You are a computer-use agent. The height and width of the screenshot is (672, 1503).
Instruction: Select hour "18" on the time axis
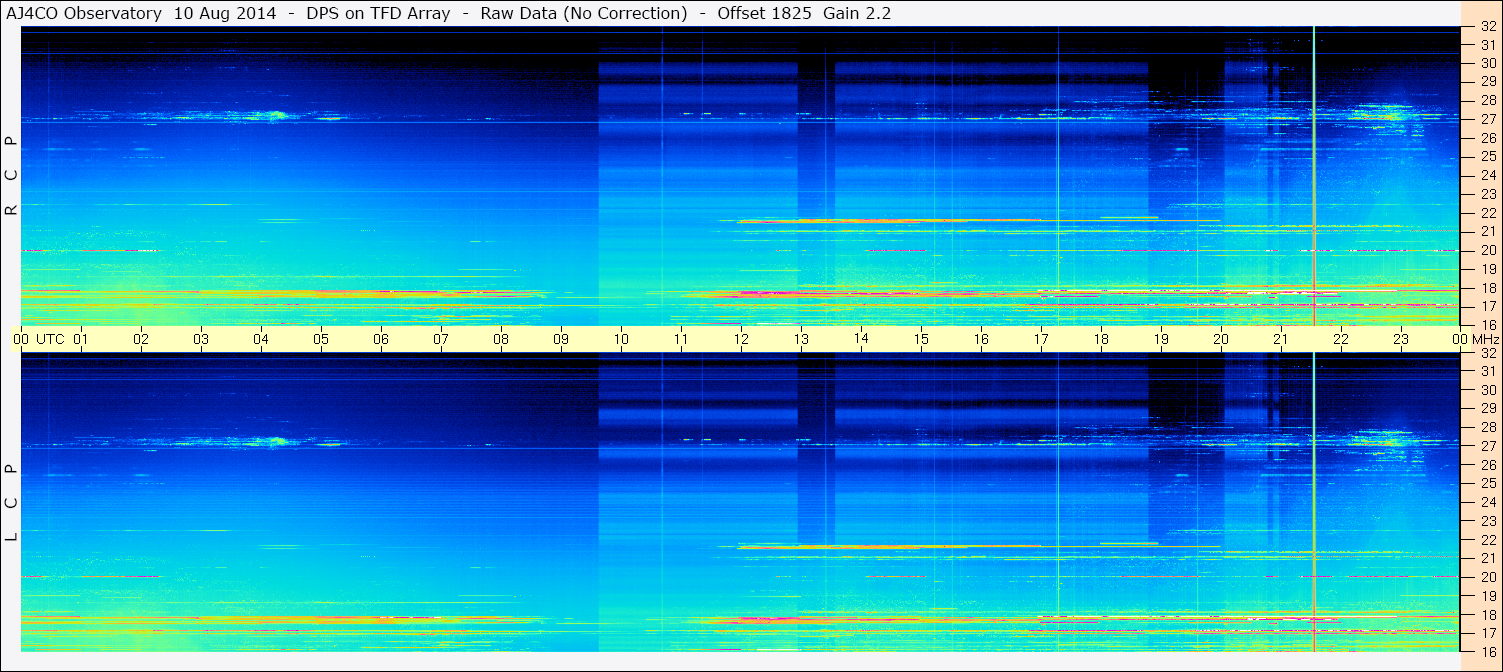pyautogui.click(x=1101, y=339)
